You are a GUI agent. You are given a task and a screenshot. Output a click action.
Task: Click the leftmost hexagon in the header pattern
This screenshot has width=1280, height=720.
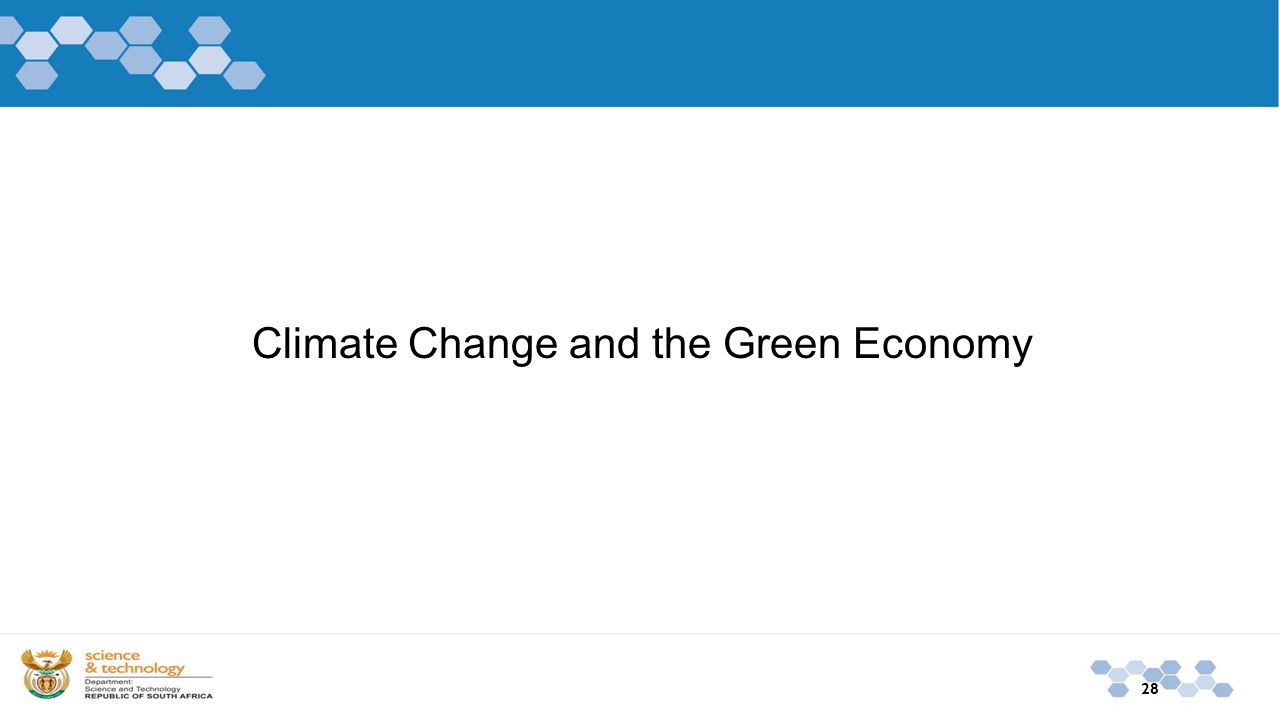coord(8,30)
